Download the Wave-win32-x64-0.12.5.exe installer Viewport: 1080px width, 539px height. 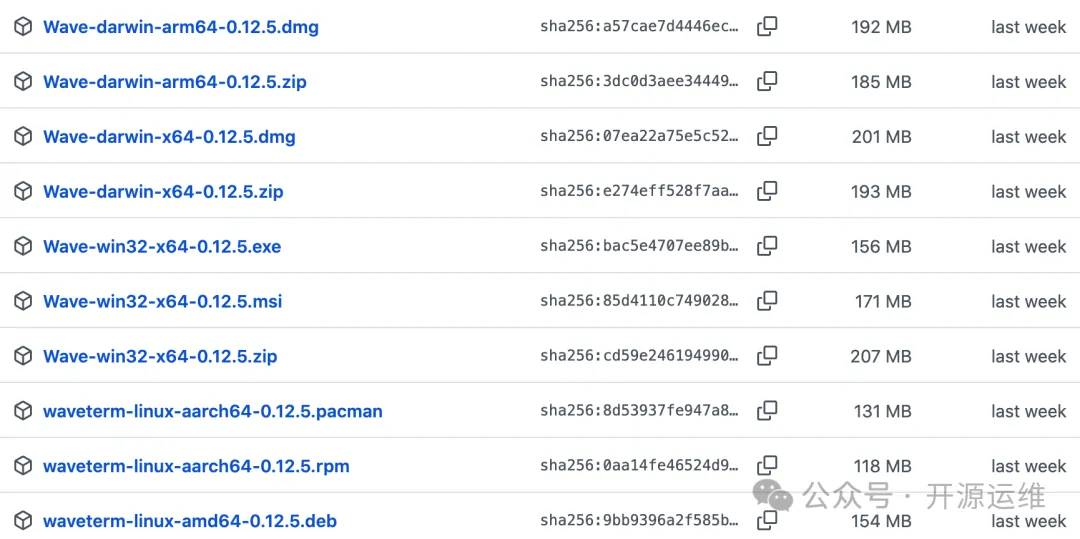(x=162, y=247)
